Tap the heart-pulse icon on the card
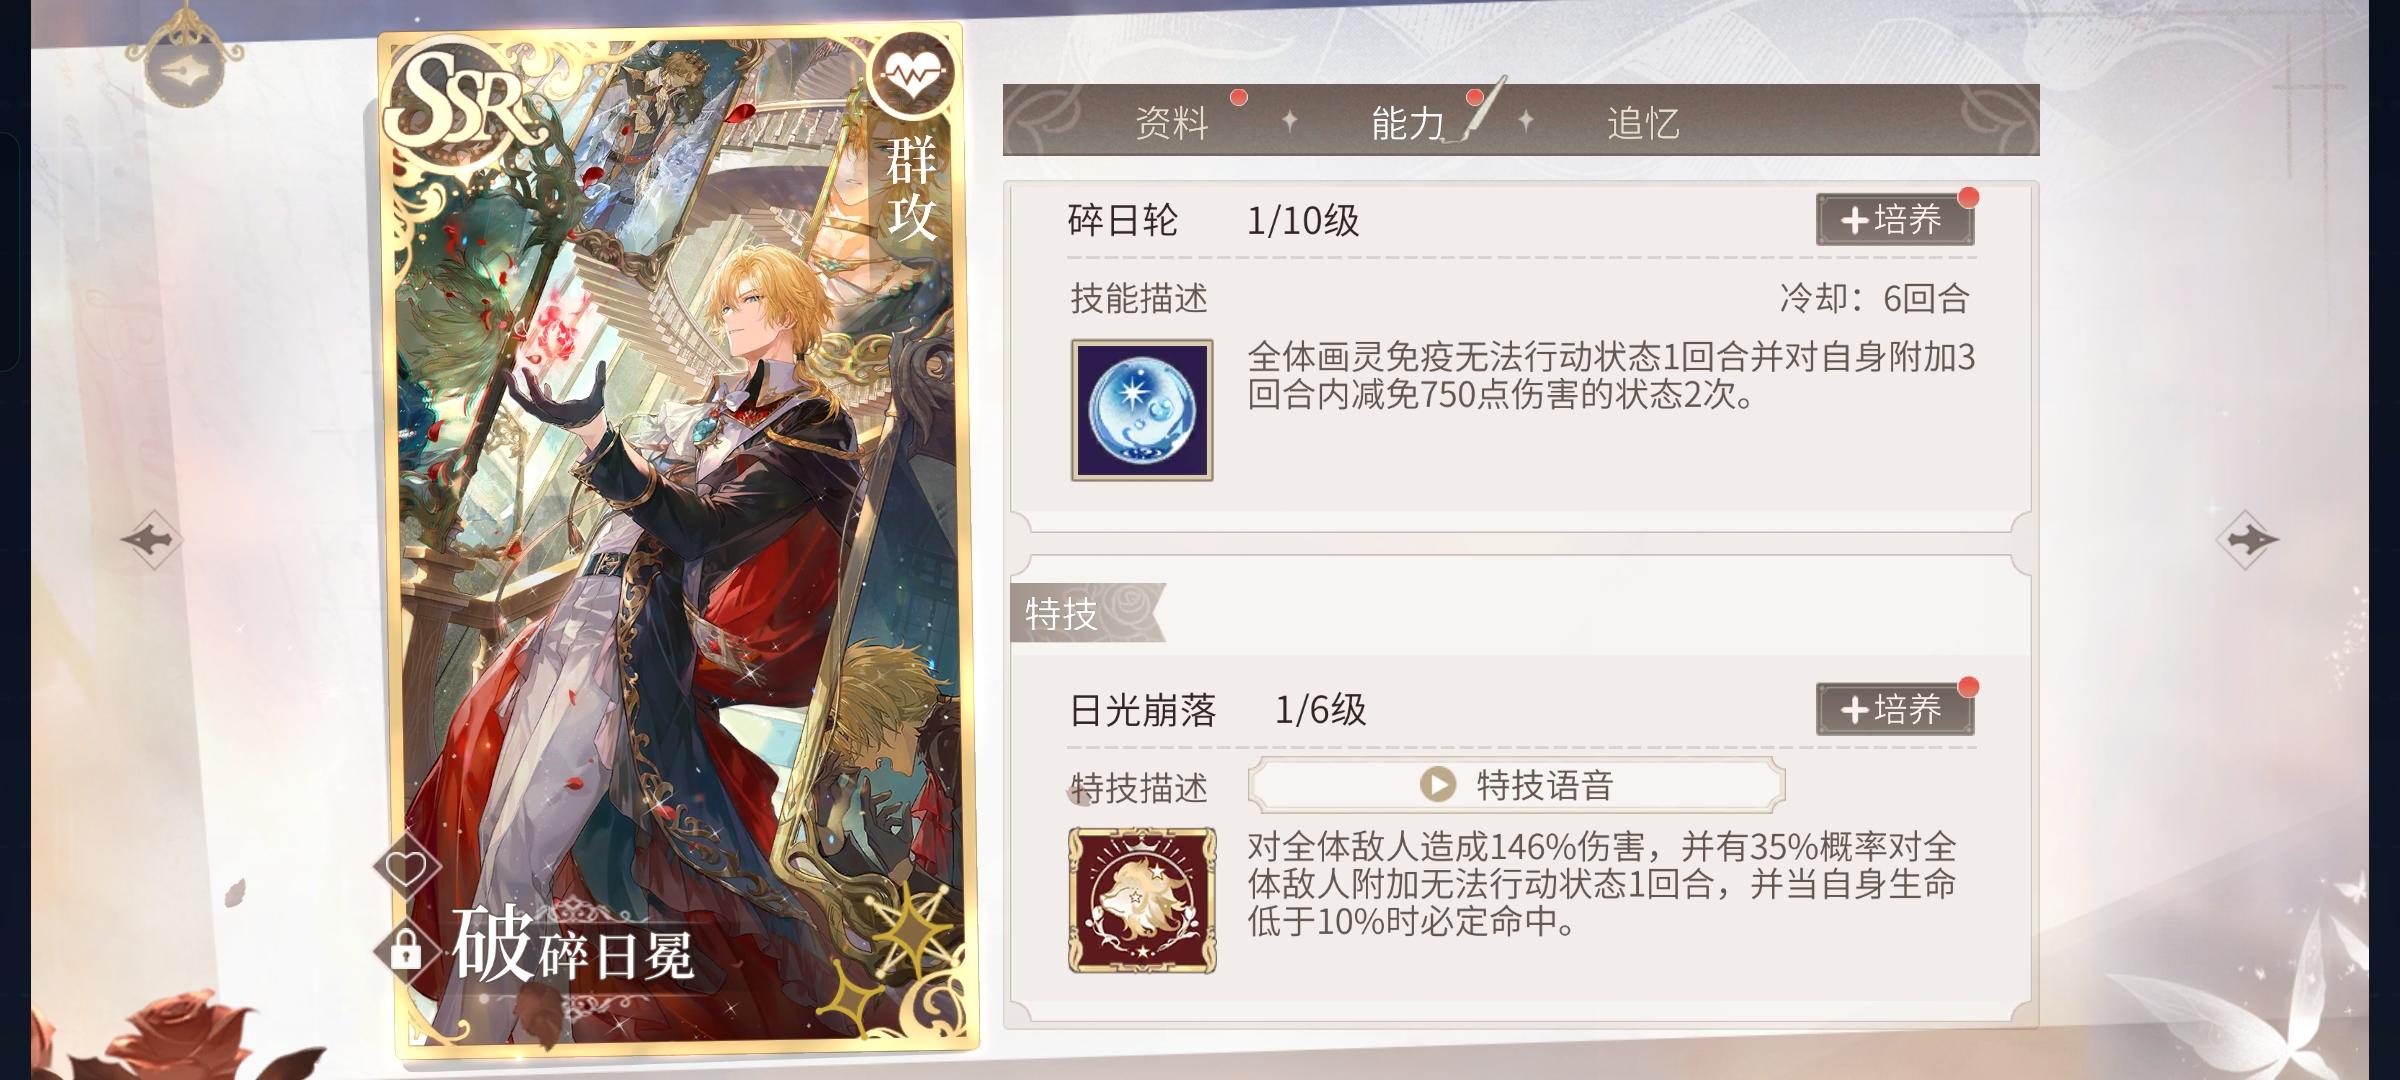The height and width of the screenshot is (1080, 2400). click(x=910, y=73)
